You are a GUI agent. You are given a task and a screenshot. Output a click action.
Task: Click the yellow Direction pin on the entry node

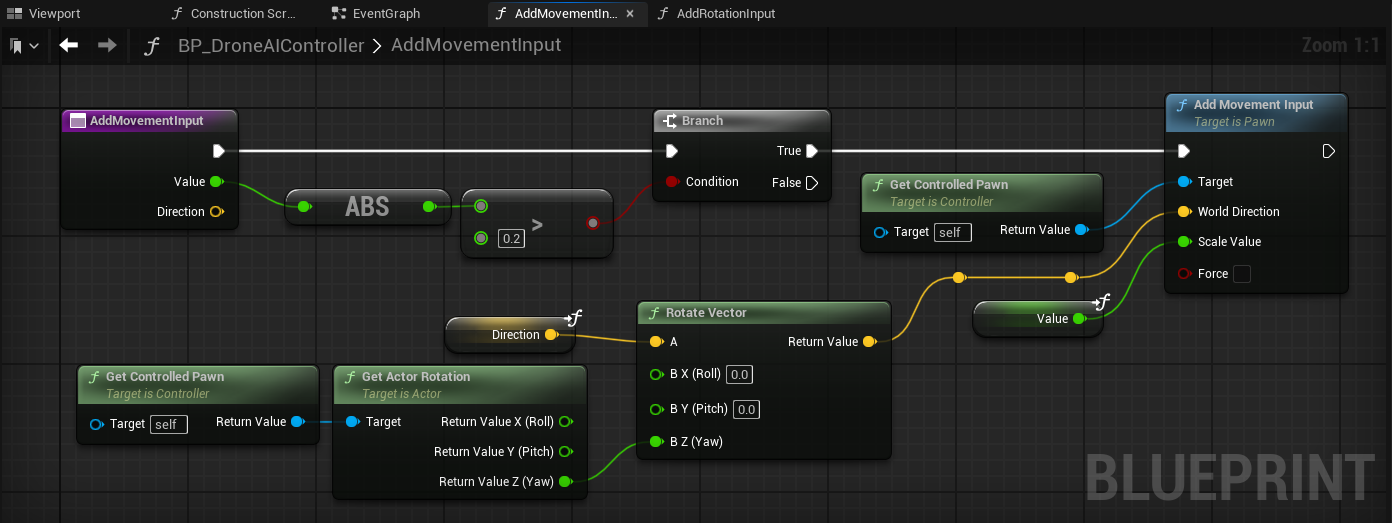click(x=216, y=212)
